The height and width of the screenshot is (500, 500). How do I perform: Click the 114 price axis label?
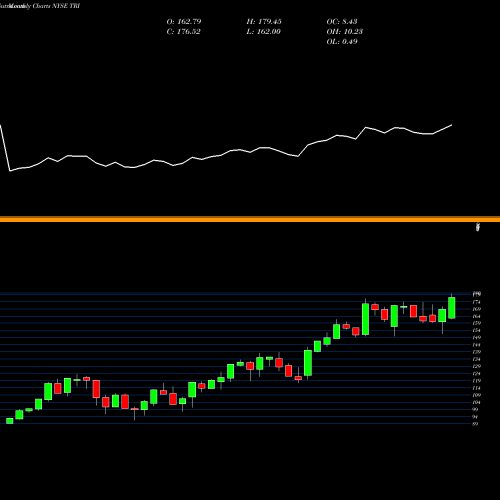click(476, 388)
